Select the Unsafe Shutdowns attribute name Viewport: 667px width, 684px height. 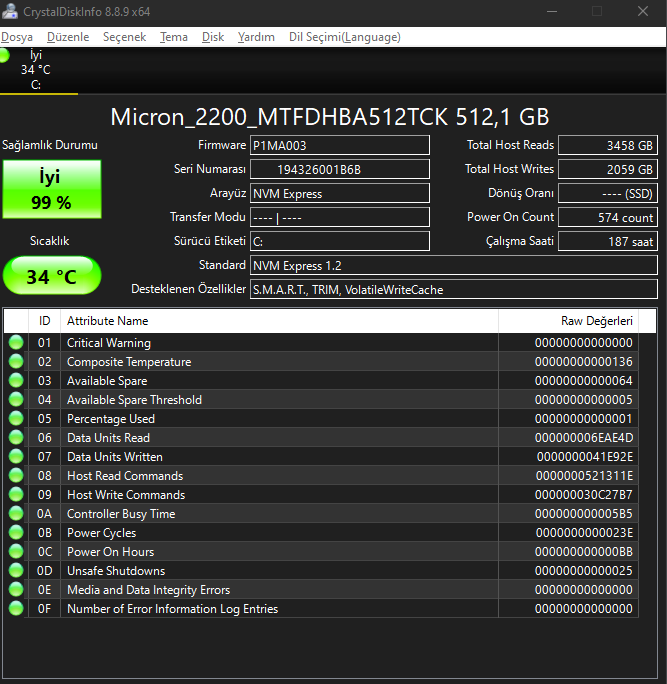[116, 571]
